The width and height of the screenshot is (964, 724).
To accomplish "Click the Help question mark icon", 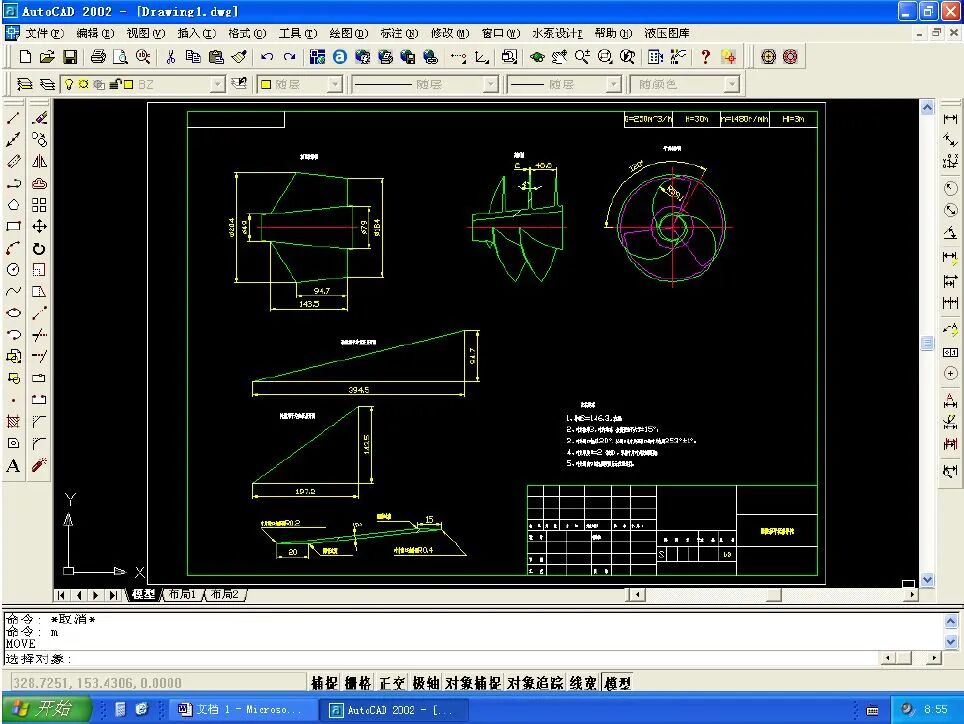I will tap(705, 57).
